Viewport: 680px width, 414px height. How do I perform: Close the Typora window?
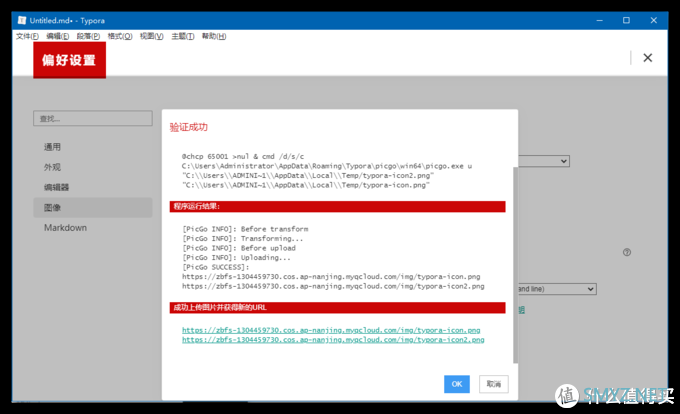coord(654,20)
